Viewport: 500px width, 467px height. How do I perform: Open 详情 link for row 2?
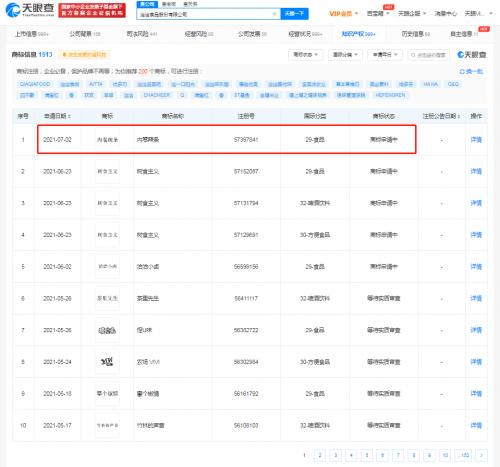[x=476, y=171]
